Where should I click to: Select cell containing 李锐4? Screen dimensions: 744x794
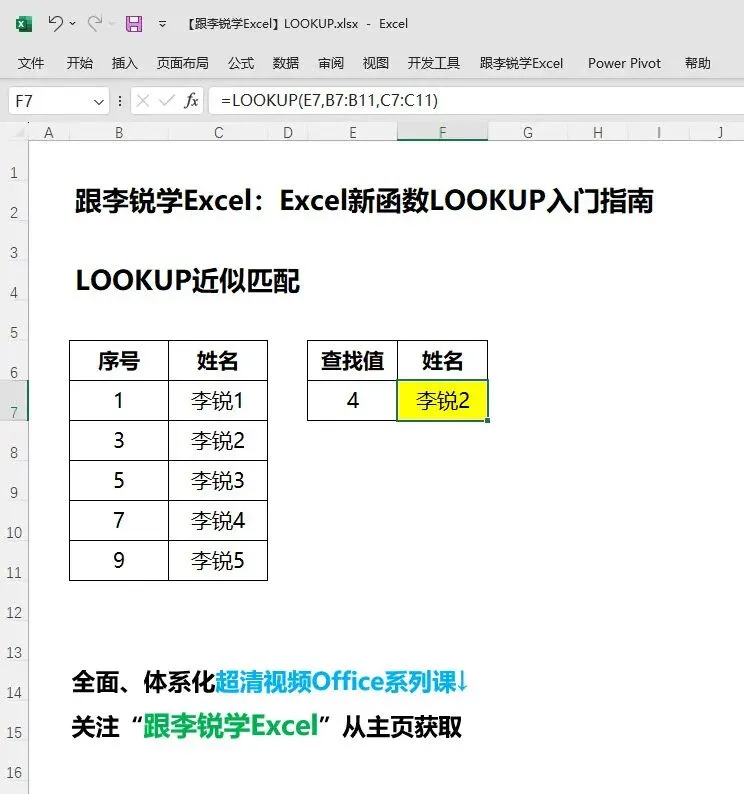pos(218,521)
